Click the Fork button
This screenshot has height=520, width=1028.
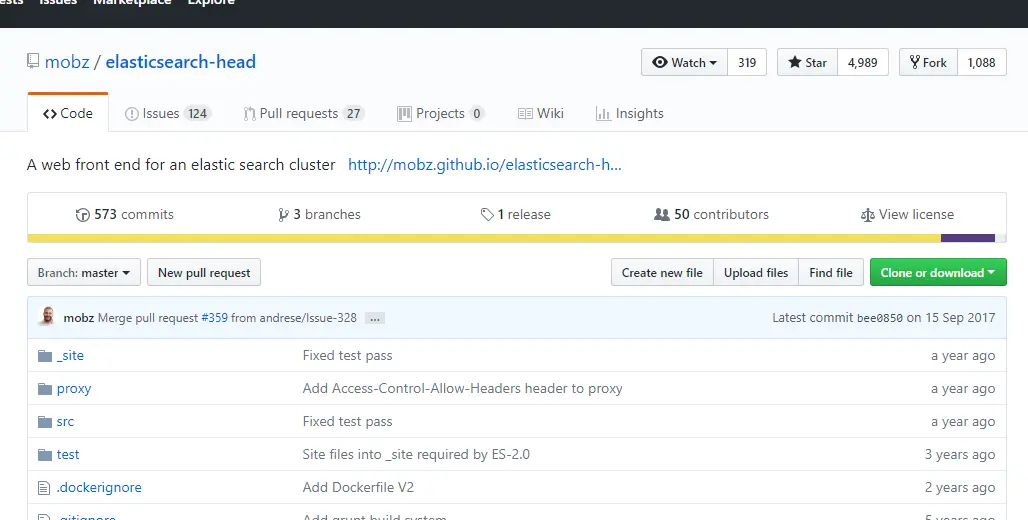[928, 62]
